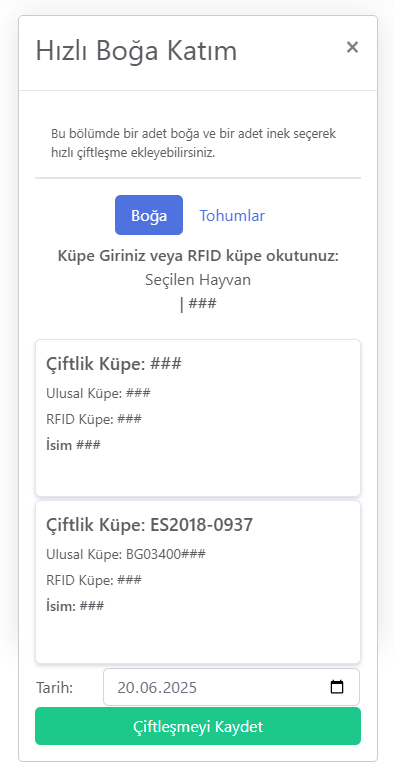
Task: Click the description text about hızlı çiftleşme
Action: point(193,143)
